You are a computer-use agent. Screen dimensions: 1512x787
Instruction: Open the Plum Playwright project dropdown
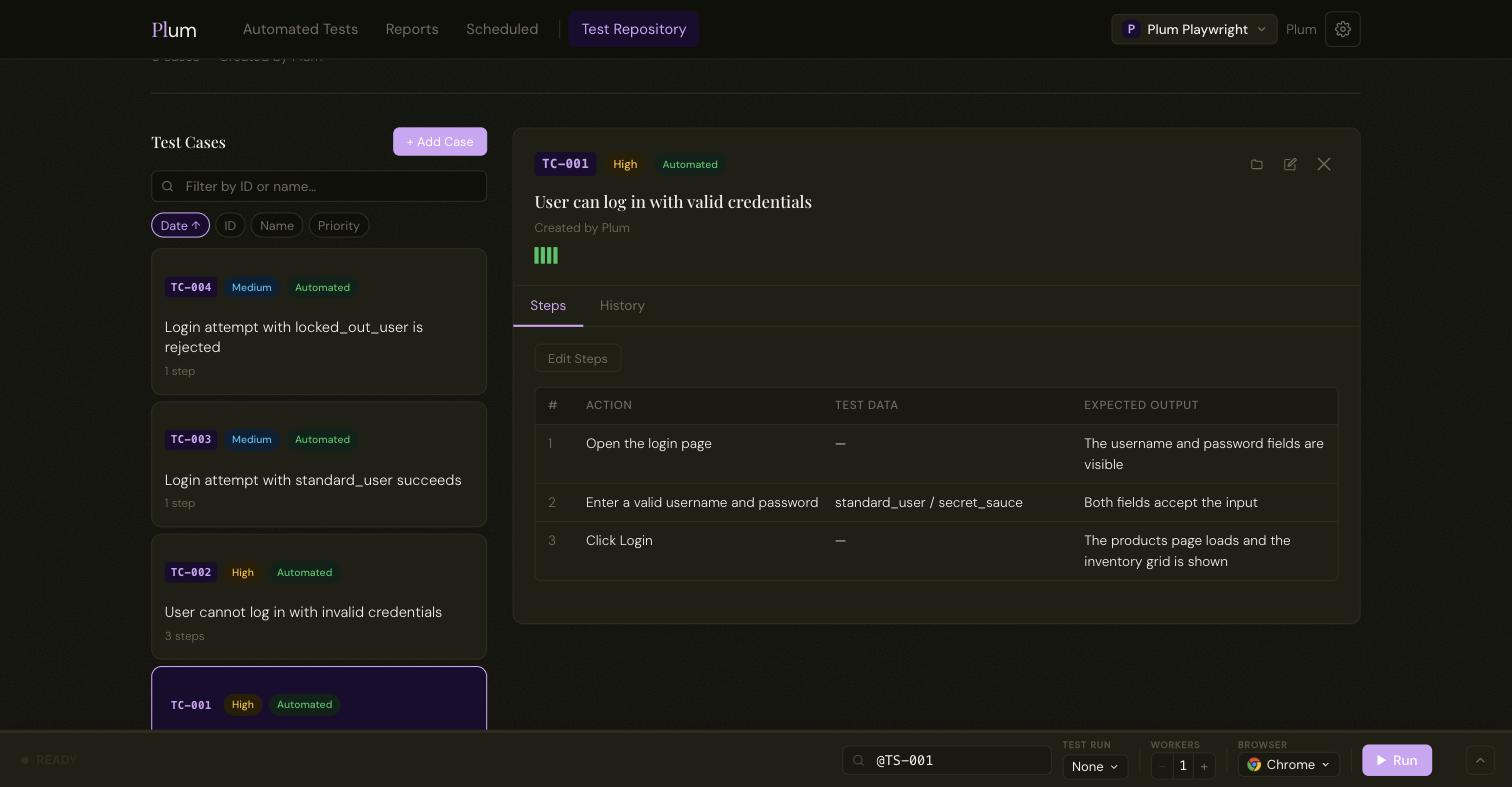tap(1194, 29)
